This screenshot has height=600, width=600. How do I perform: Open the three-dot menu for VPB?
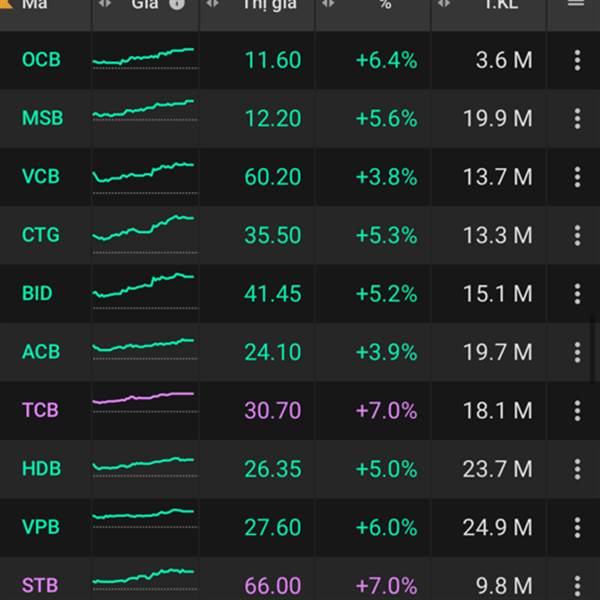tap(577, 527)
